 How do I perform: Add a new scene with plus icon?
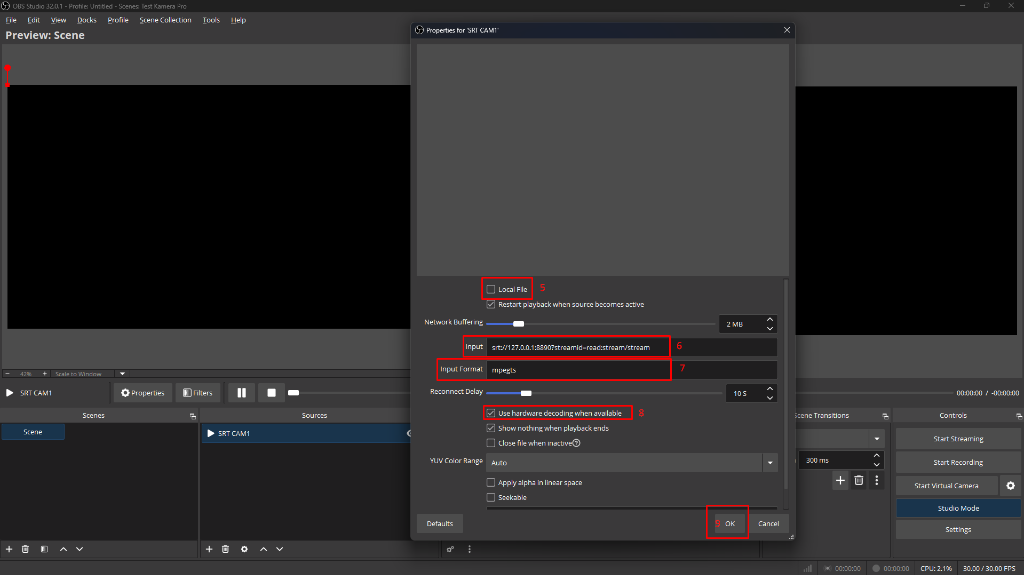[x=9, y=550]
